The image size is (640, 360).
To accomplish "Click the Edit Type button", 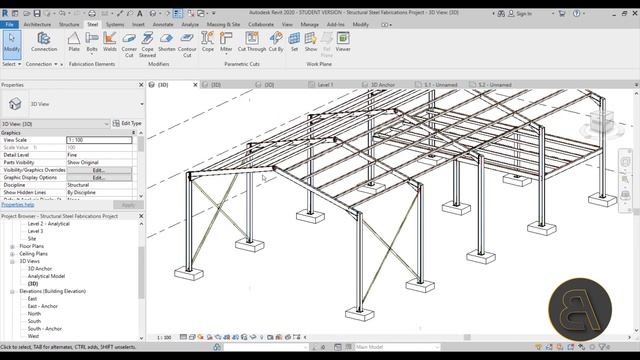I will coord(127,123).
